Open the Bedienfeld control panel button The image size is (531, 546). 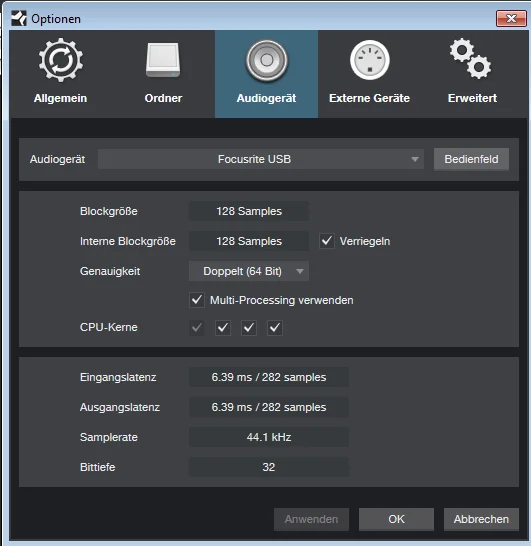[471, 159]
